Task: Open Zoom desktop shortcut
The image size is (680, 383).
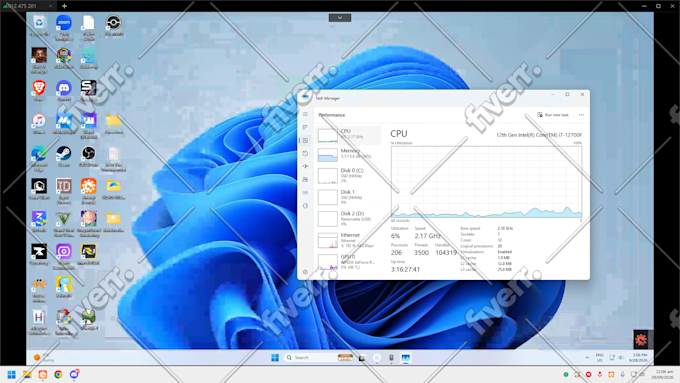Action: pos(64,27)
